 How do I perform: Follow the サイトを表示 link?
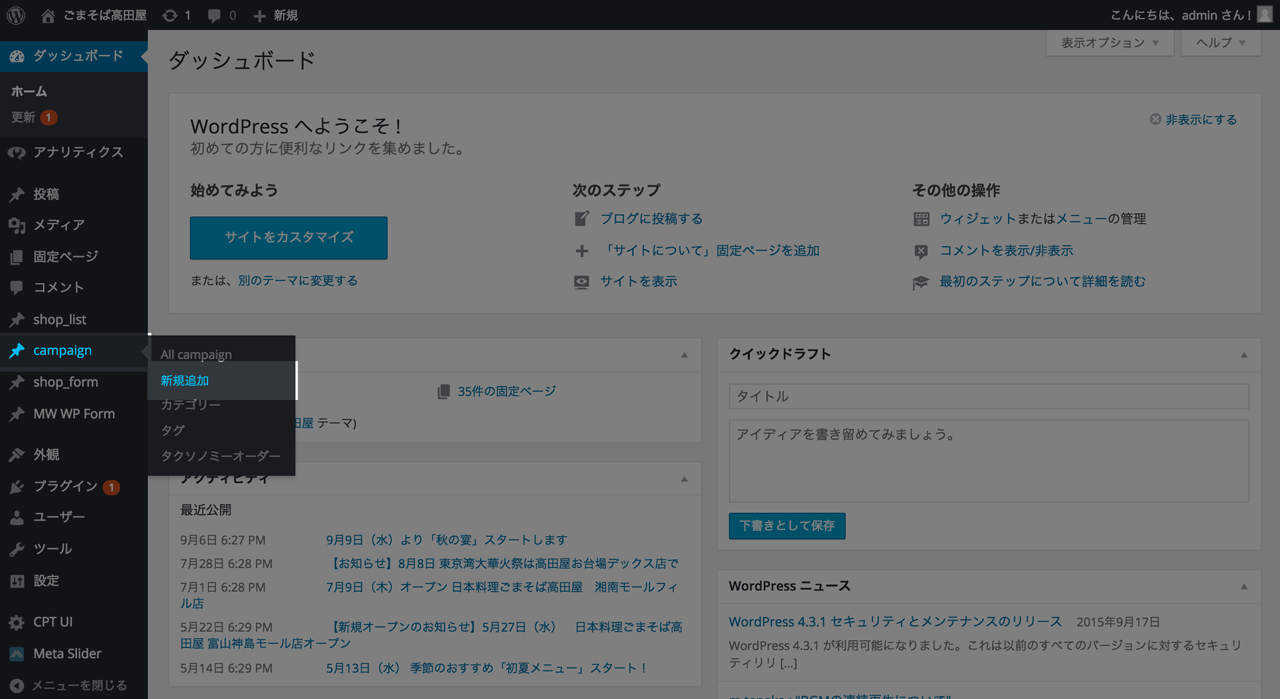(639, 282)
